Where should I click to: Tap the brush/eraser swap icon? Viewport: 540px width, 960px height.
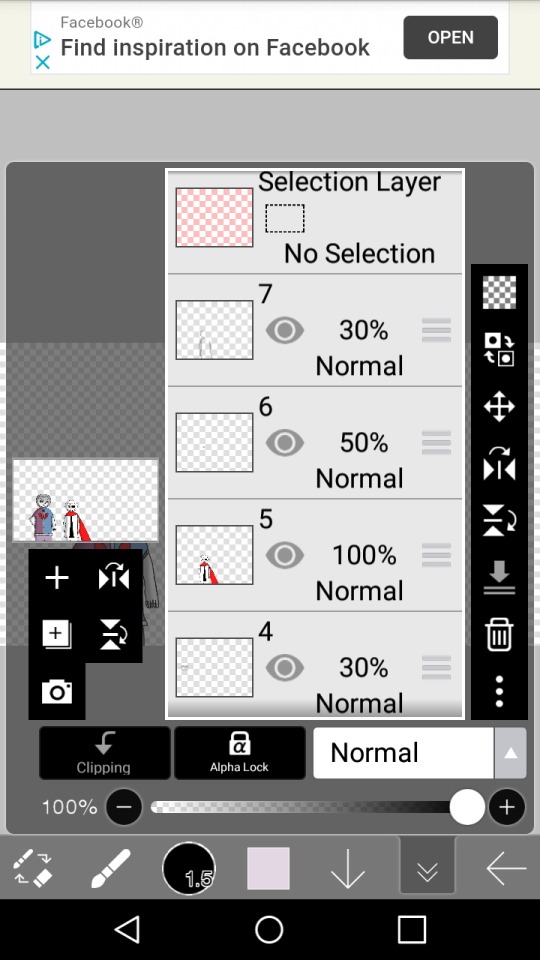(33, 868)
